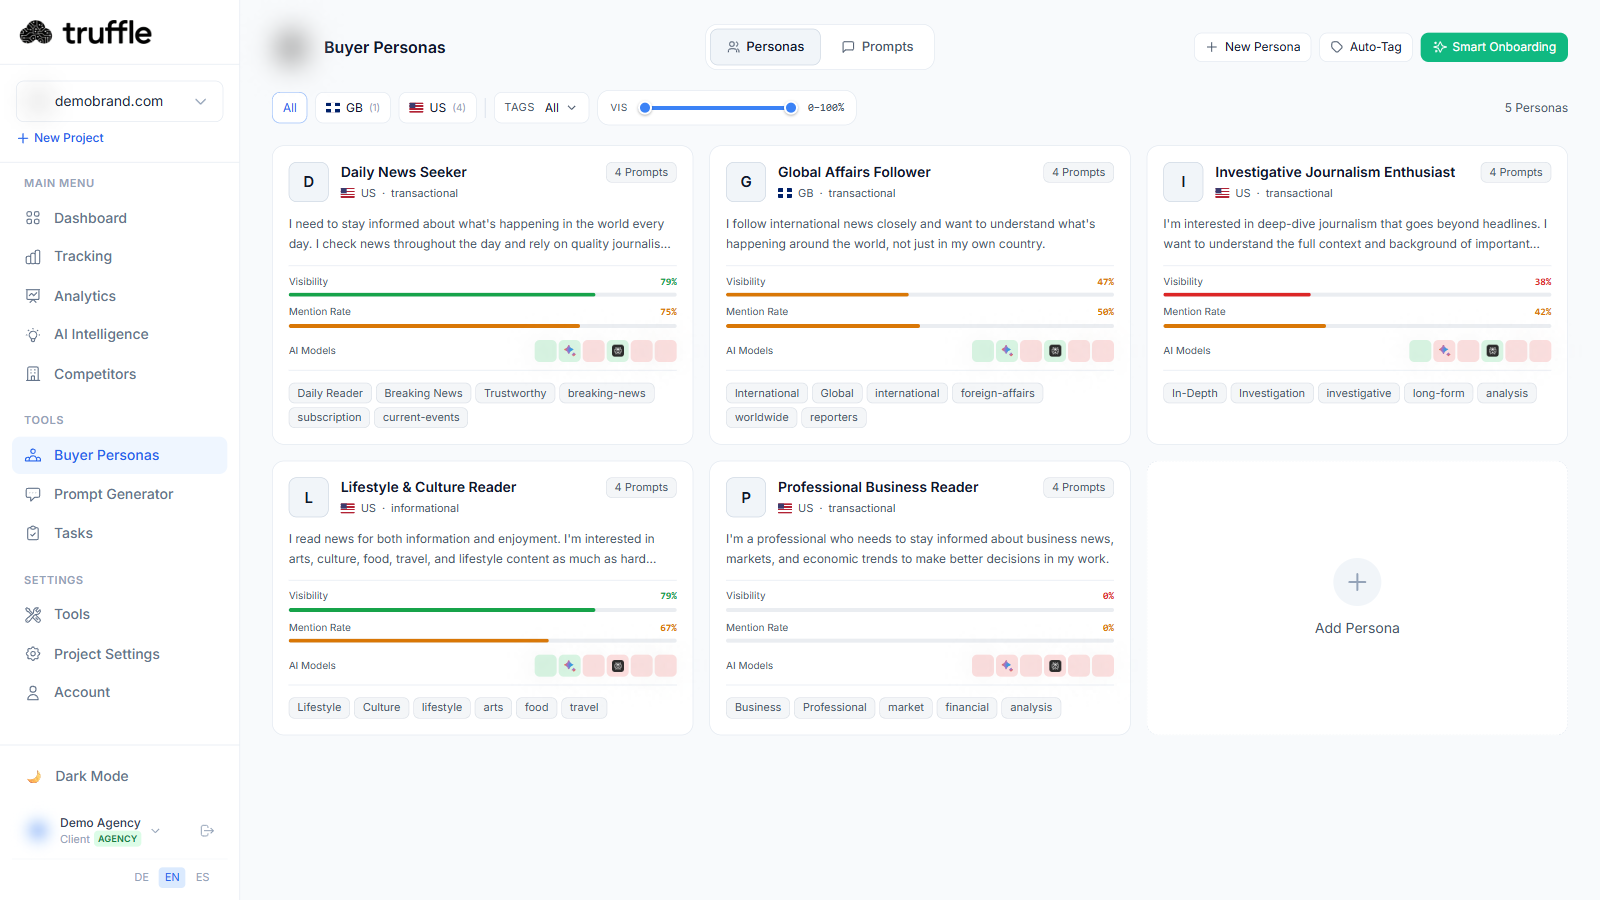
Task: Click the New Project link
Action: coord(61,138)
